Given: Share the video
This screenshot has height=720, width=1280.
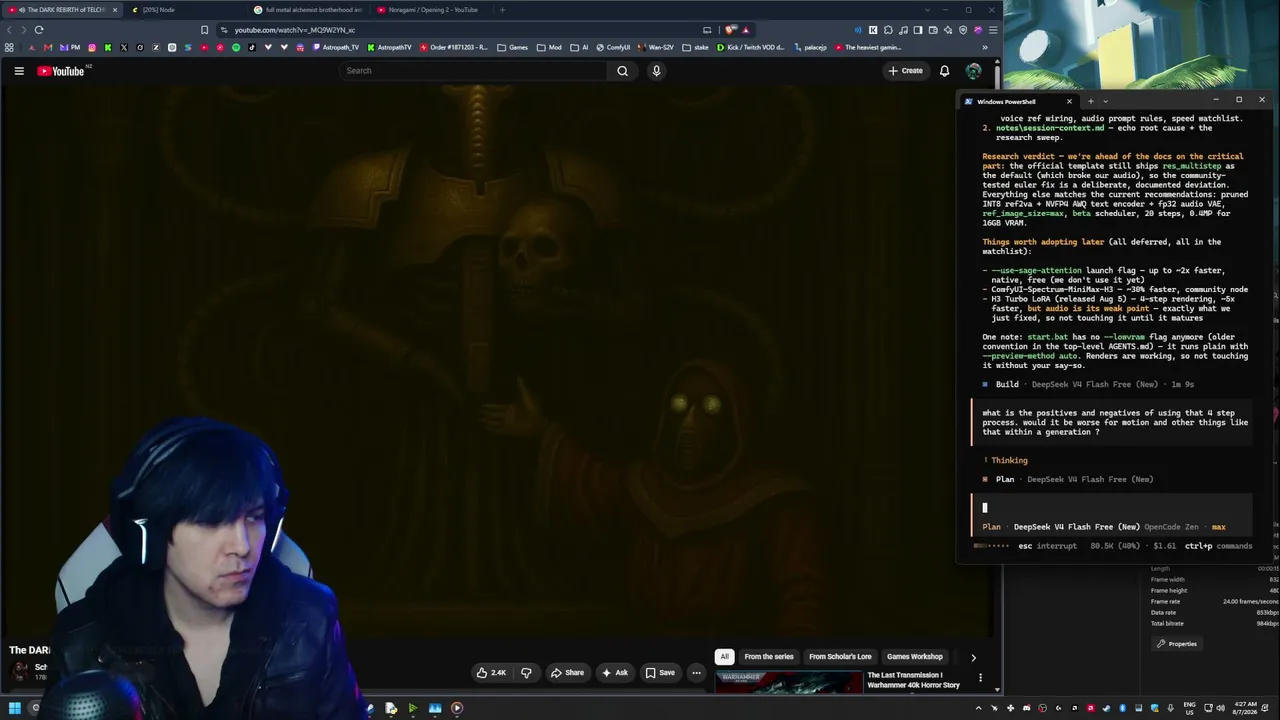Looking at the screenshot, I should tap(567, 673).
